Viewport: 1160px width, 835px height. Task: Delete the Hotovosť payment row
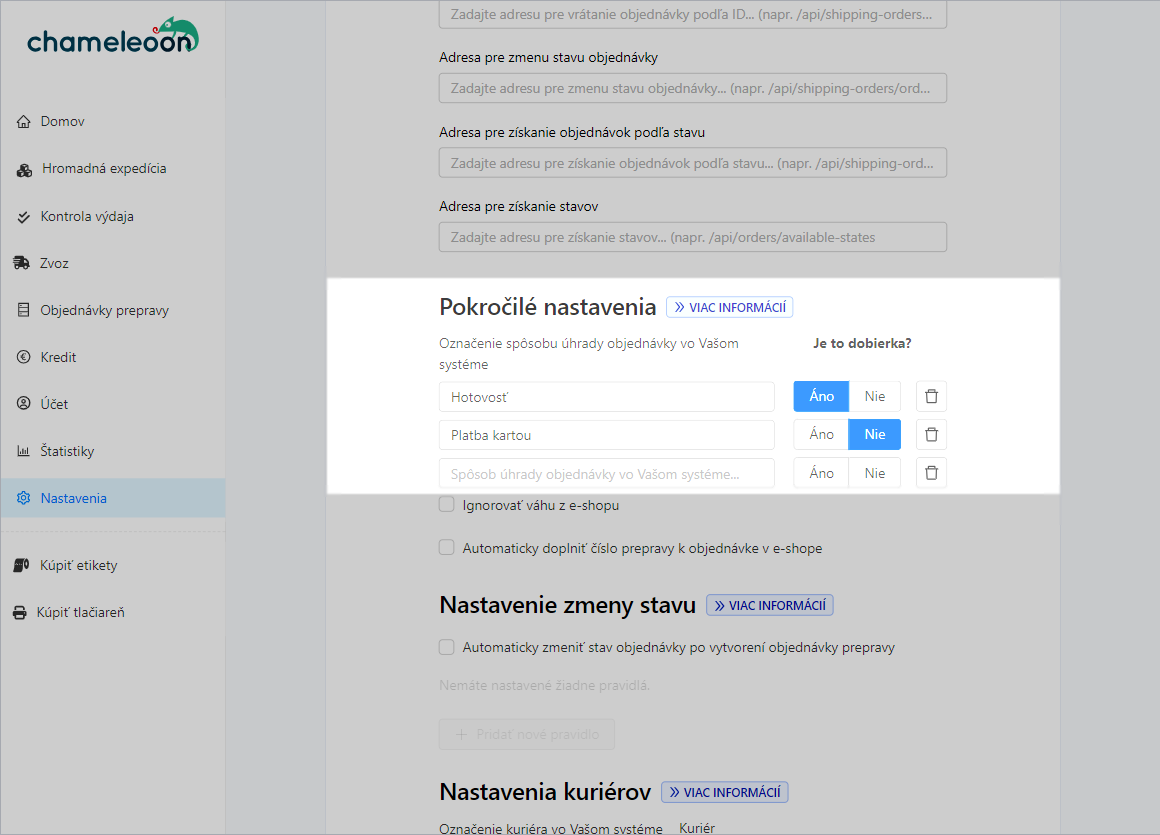click(x=931, y=397)
